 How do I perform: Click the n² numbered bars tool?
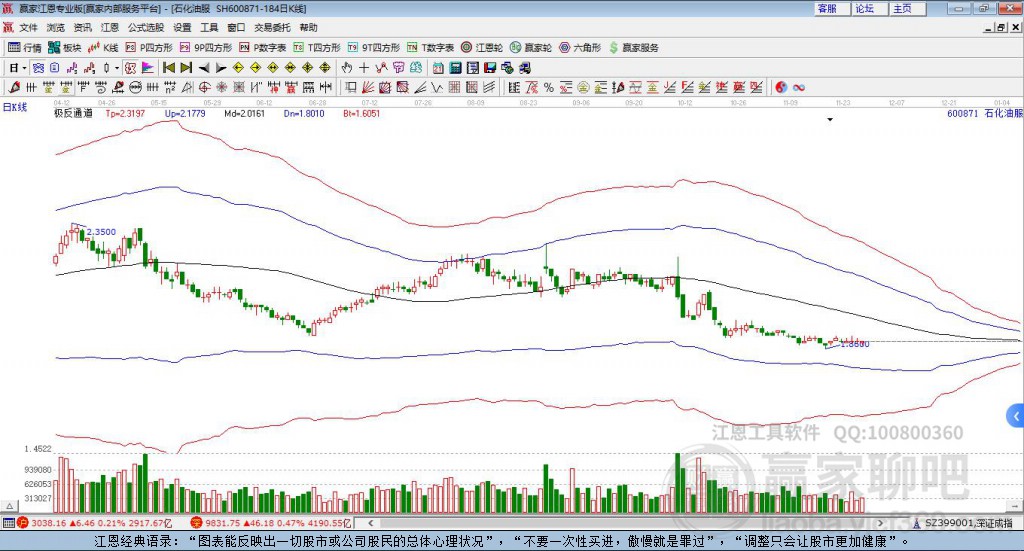[x=170, y=87]
